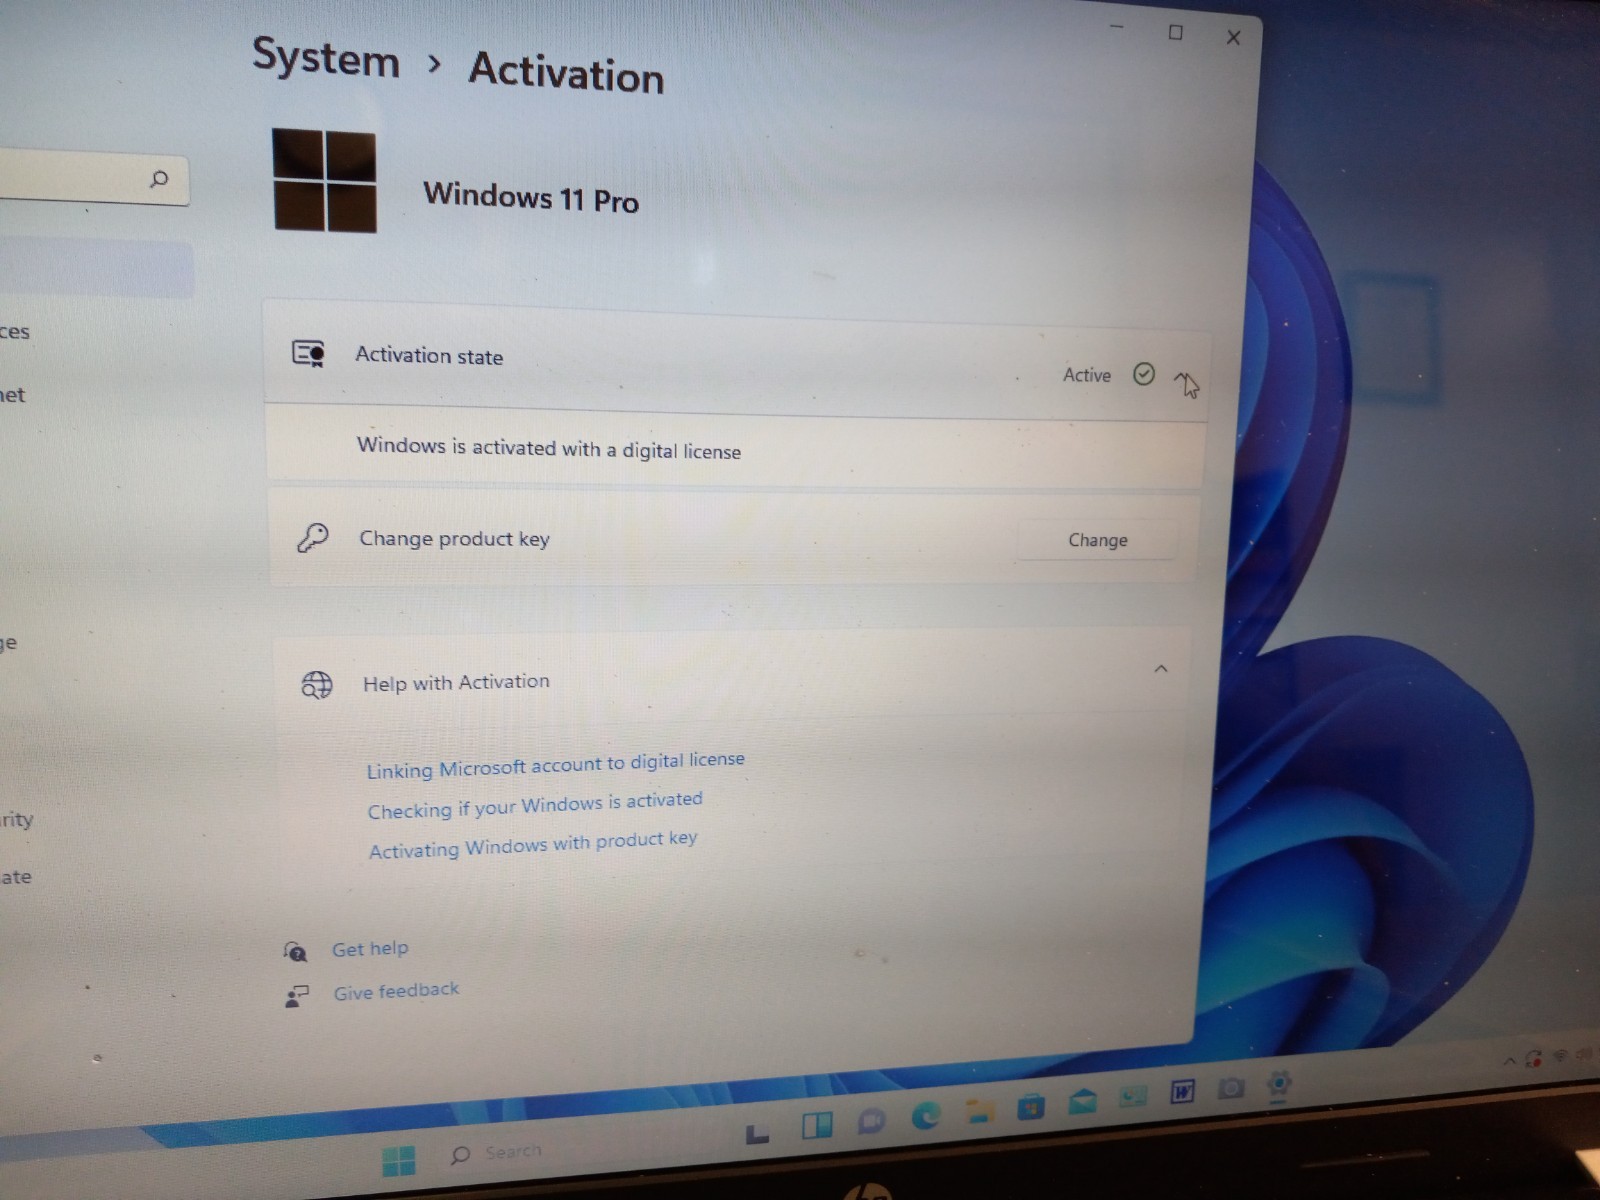Click the Help with Activation globe icon
Screen dimensions: 1600x1200
tap(317, 684)
